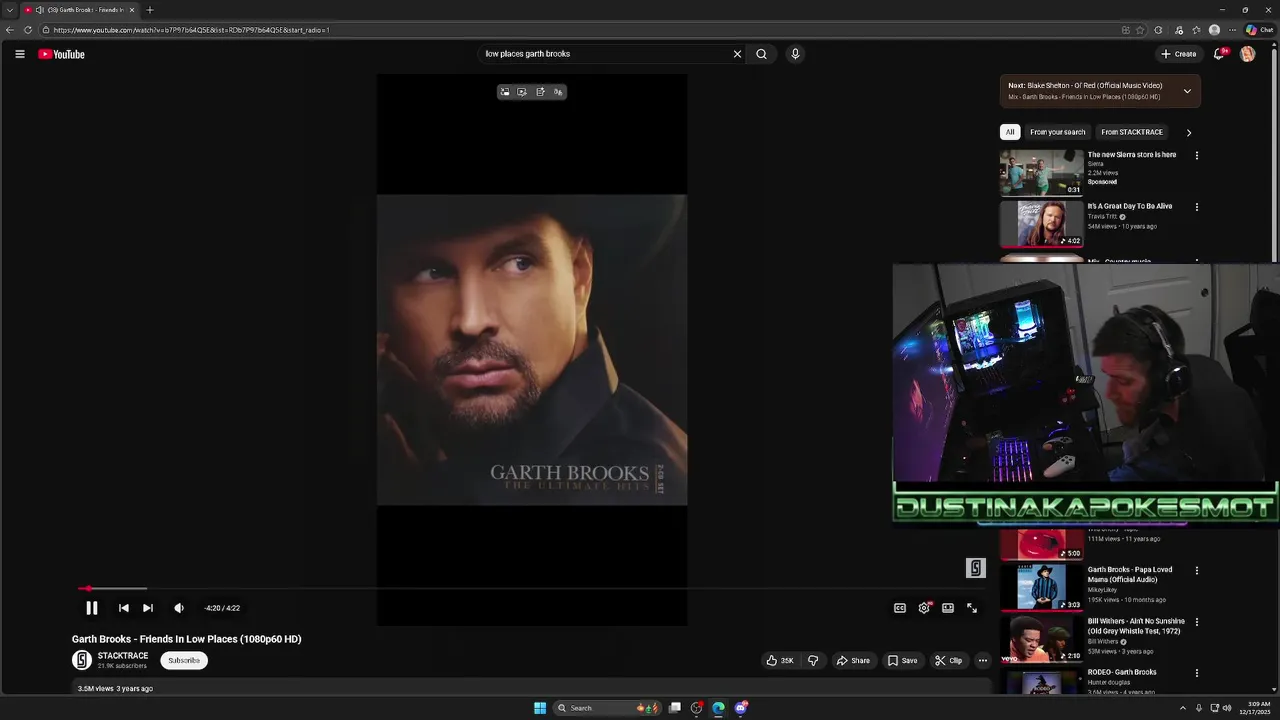Open the Edge profile icon
The height and width of the screenshot is (720, 1280).
pos(1214,30)
